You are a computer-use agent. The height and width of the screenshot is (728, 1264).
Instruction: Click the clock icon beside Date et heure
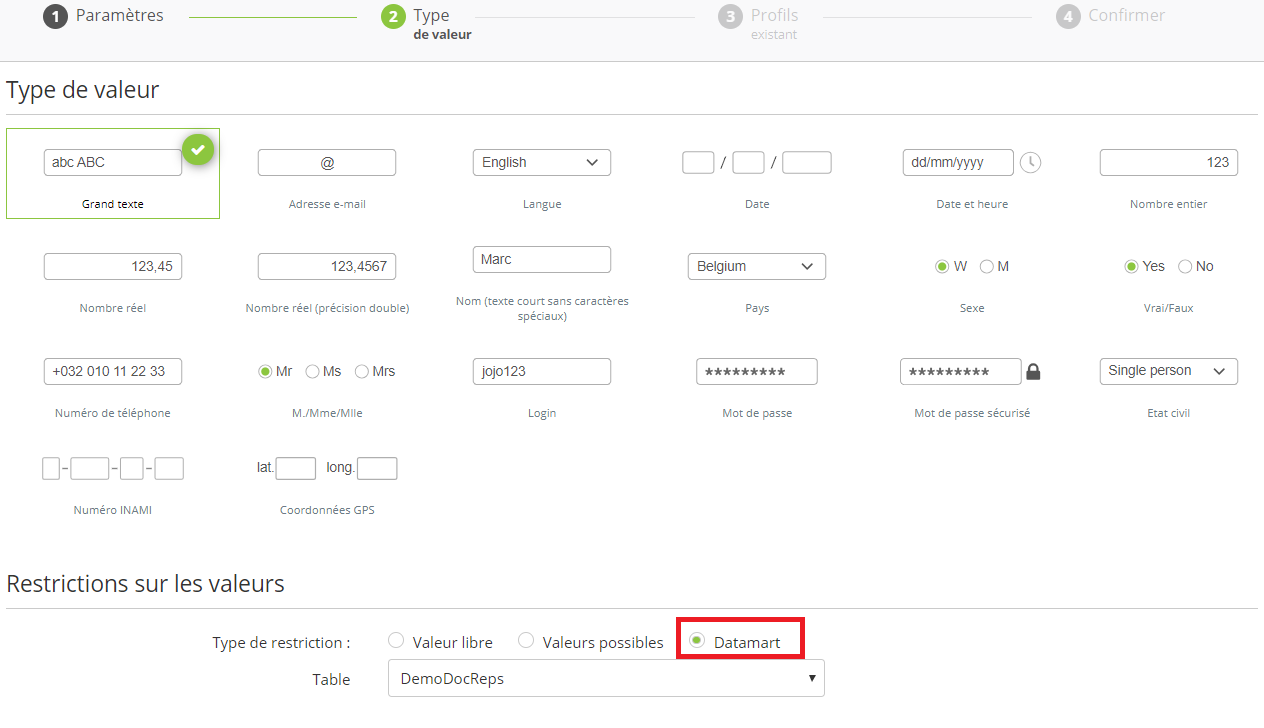1030,162
